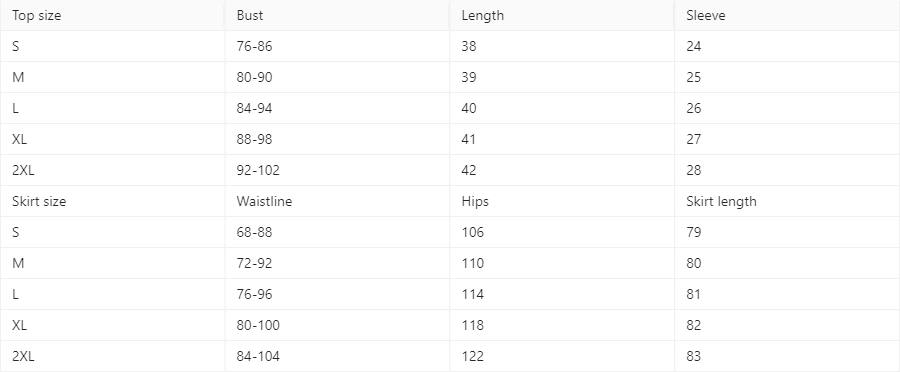This screenshot has height=372, width=900.
Task: Click the Skirt size header cell
Action: [112, 202]
